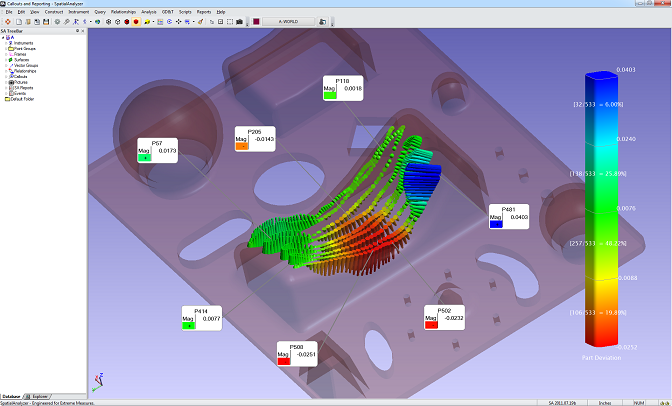Pin the SA TreeBar panel
The height and width of the screenshot is (406, 672).
tap(78, 31)
